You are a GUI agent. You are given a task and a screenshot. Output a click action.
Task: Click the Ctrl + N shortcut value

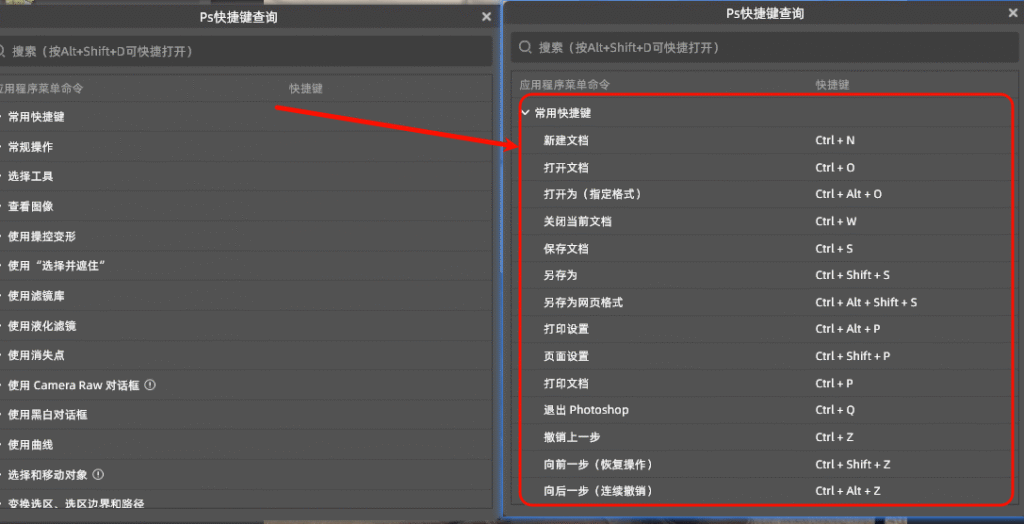pos(835,140)
